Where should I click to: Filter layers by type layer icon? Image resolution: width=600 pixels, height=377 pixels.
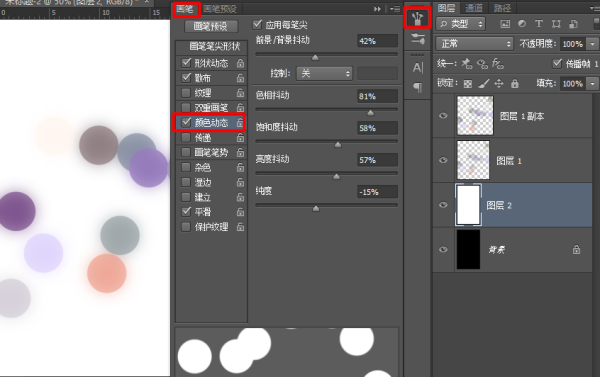pyautogui.click(x=539, y=24)
